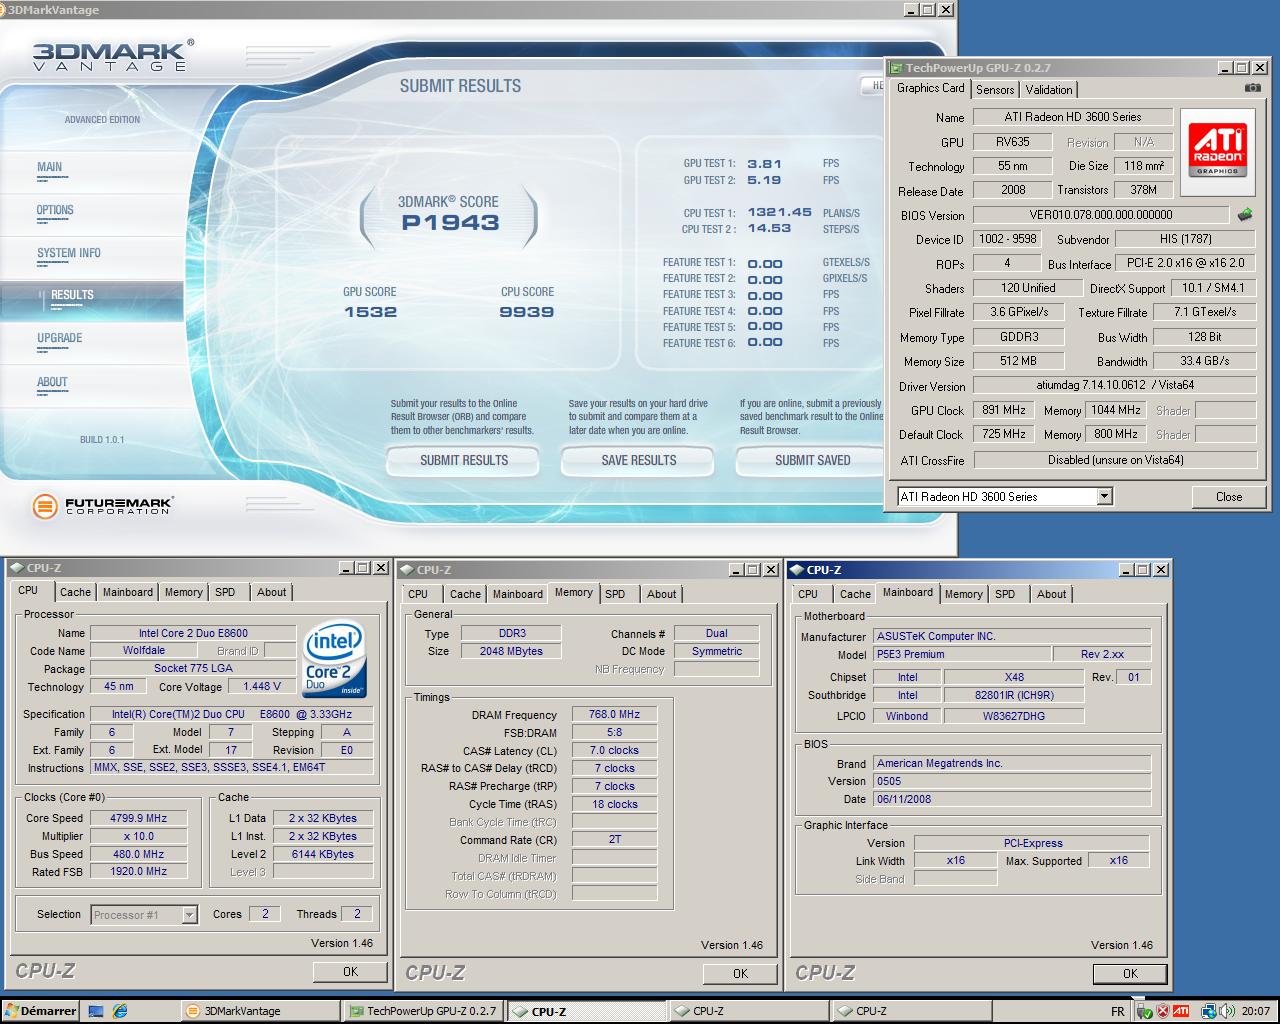Click the ATI CrossFire status field
Viewport: 1280px width, 1024px height.
coord(1115,460)
